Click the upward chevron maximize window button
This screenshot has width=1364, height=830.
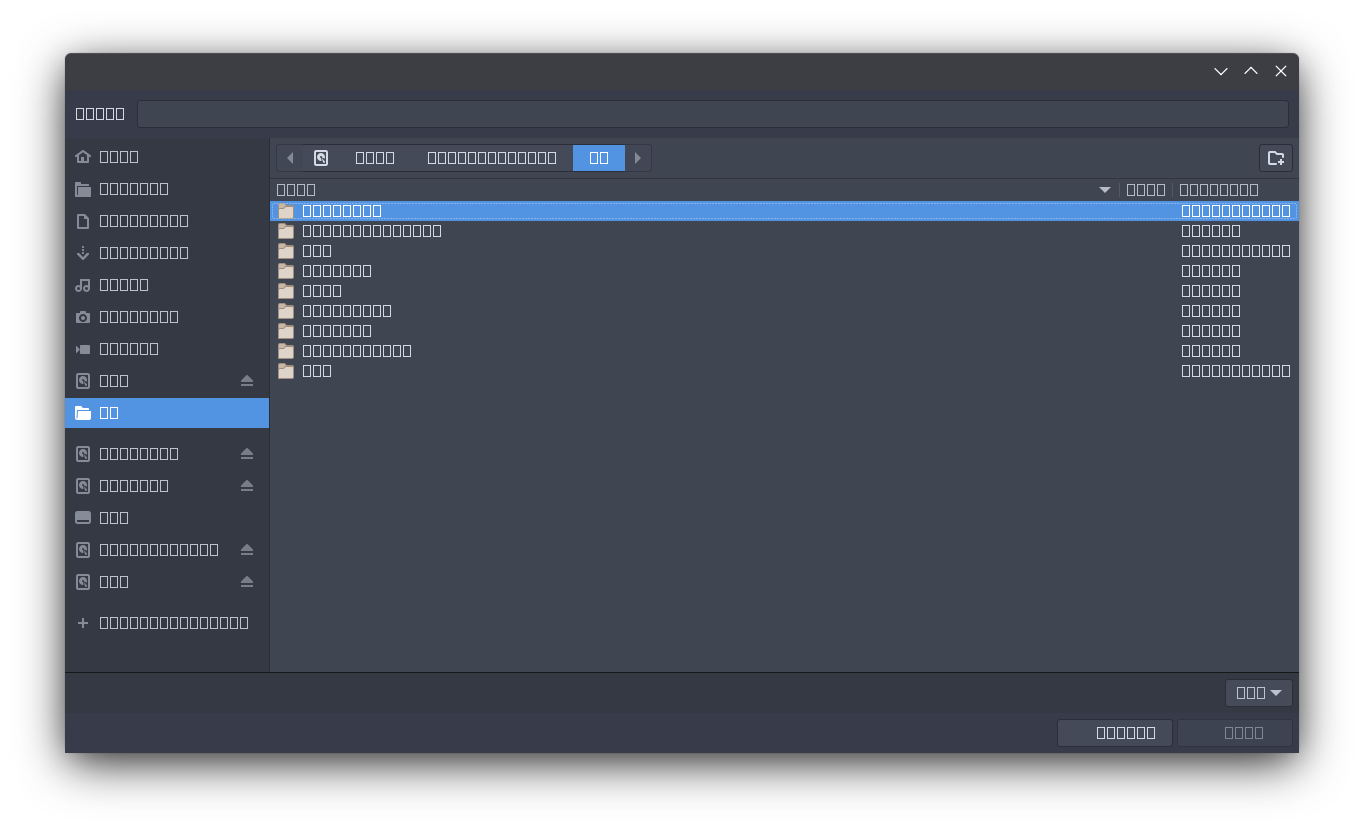(1251, 71)
